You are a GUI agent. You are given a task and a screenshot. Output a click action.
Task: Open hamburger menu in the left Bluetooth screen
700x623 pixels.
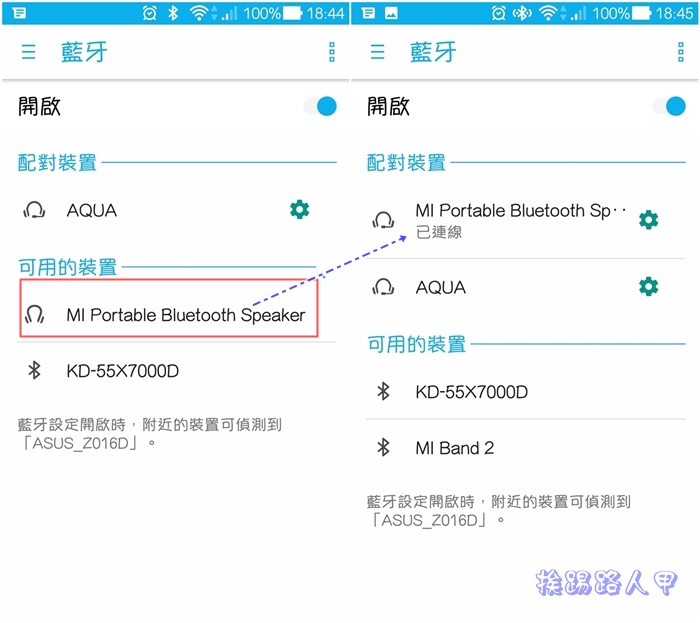click(29, 52)
